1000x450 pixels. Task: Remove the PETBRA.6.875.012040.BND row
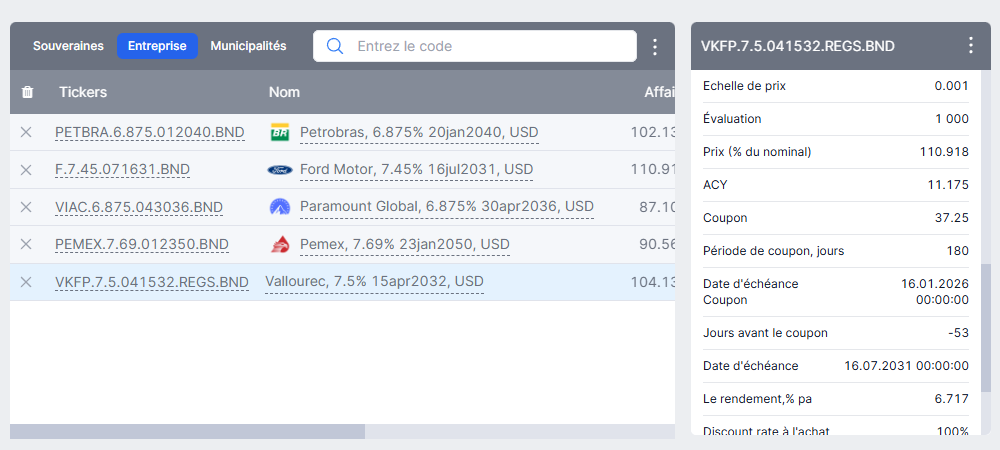click(x=26, y=132)
